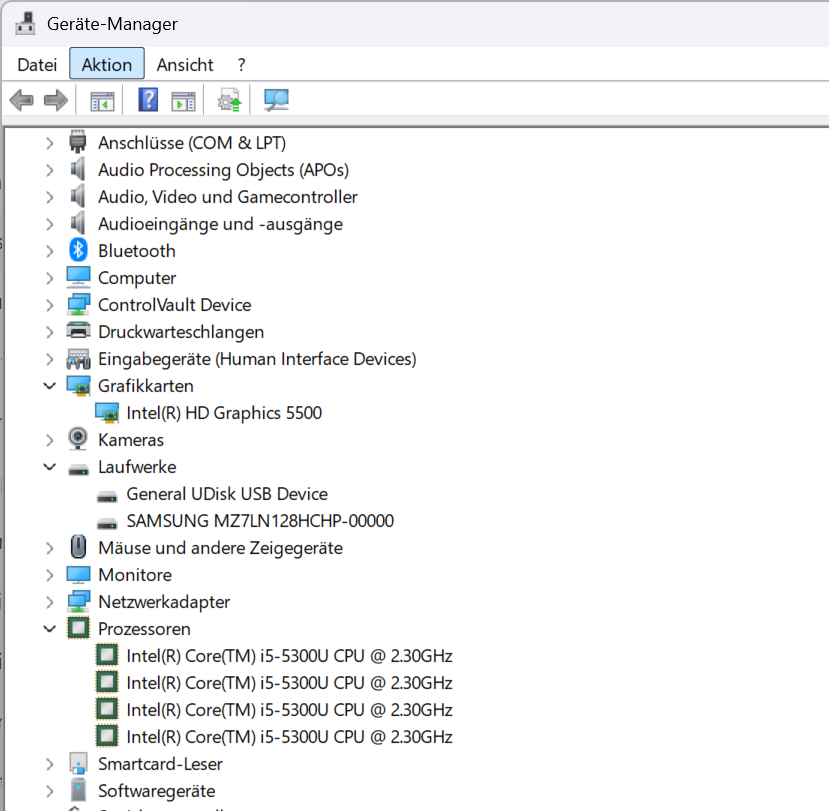Image resolution: width=829 pixels, height=811 pixels.
Task: Expand the Kameras chevron
Action: point(49,440)
